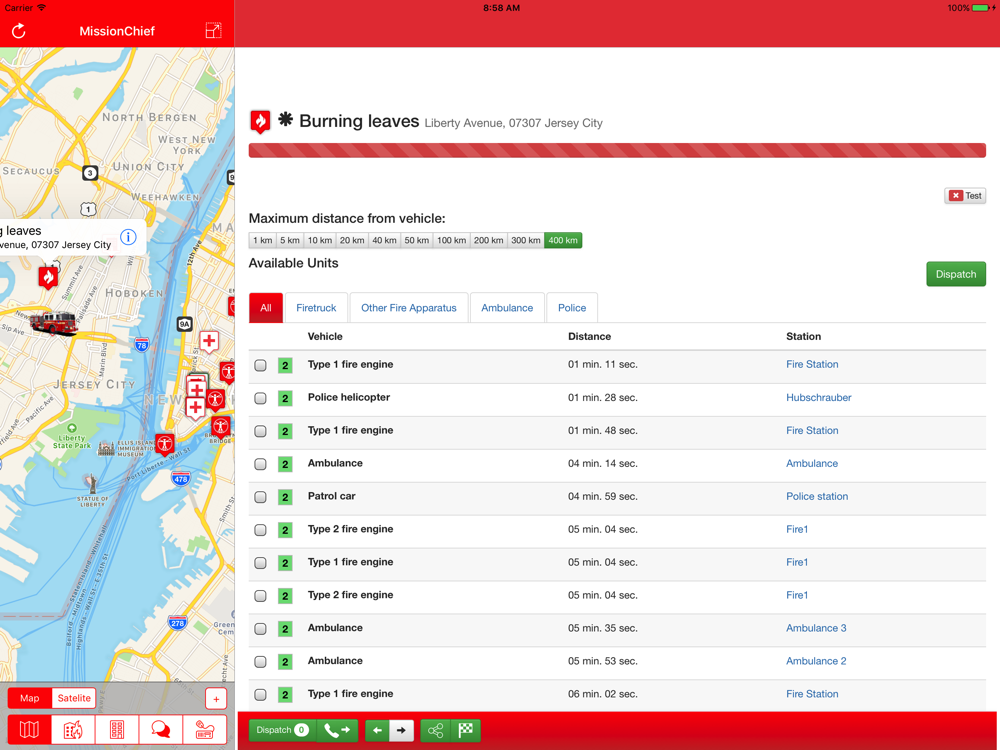The height and width of the screenshot is (750, 1000).
Task: Open the Firetruck tab
Action: (316, 308)
